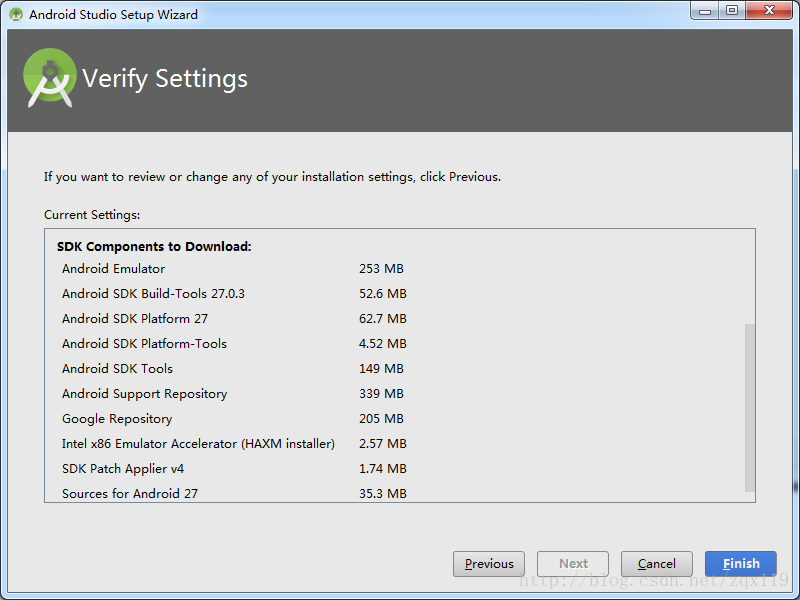800x600 pixels.
Task: Select 'Android SDK Platform-Tools' entry
Action: [x=144, y=343]
